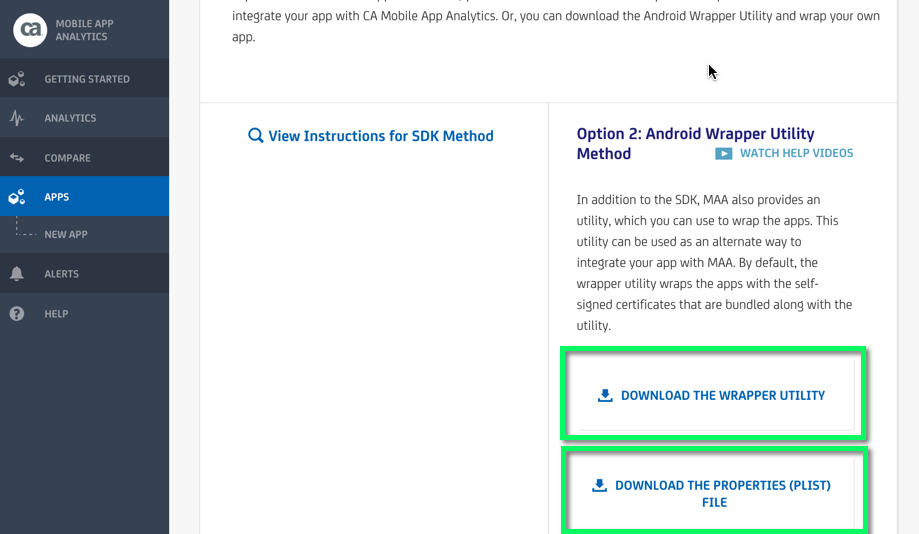Click the Help question mark icon
This screenshot has height=534, width=919.
tap(17, 314)
